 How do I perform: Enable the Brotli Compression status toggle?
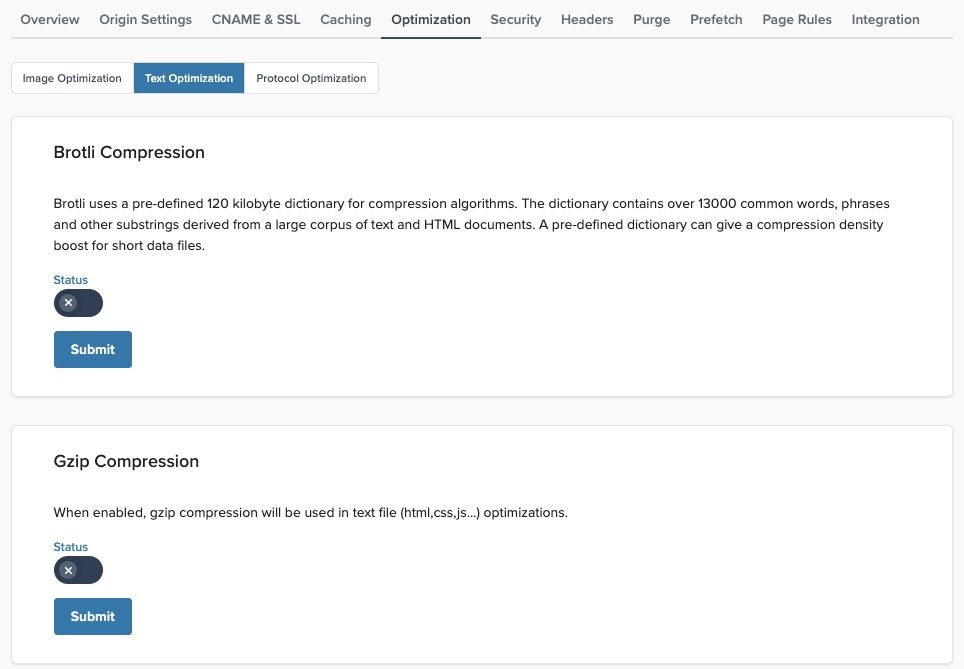(x=78, y=303)
